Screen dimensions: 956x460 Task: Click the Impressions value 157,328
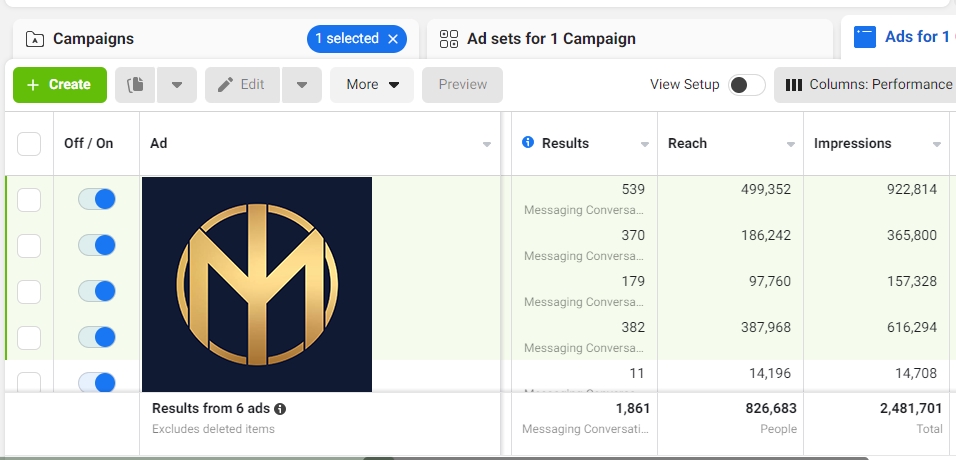tap(911, 281)
